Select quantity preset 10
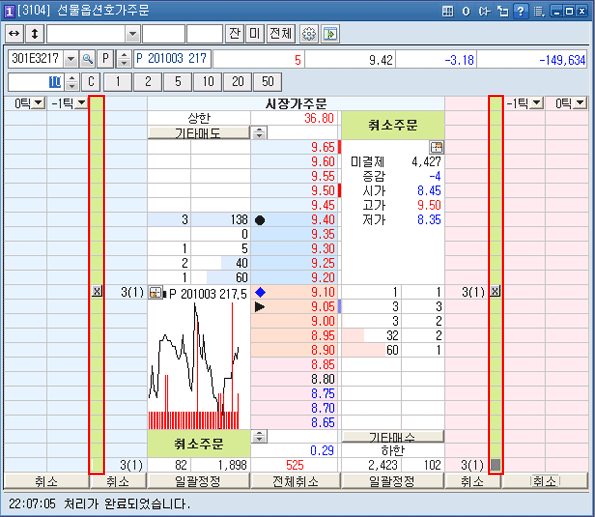Screen dimensions: 595x517 (x=208, y=82)
